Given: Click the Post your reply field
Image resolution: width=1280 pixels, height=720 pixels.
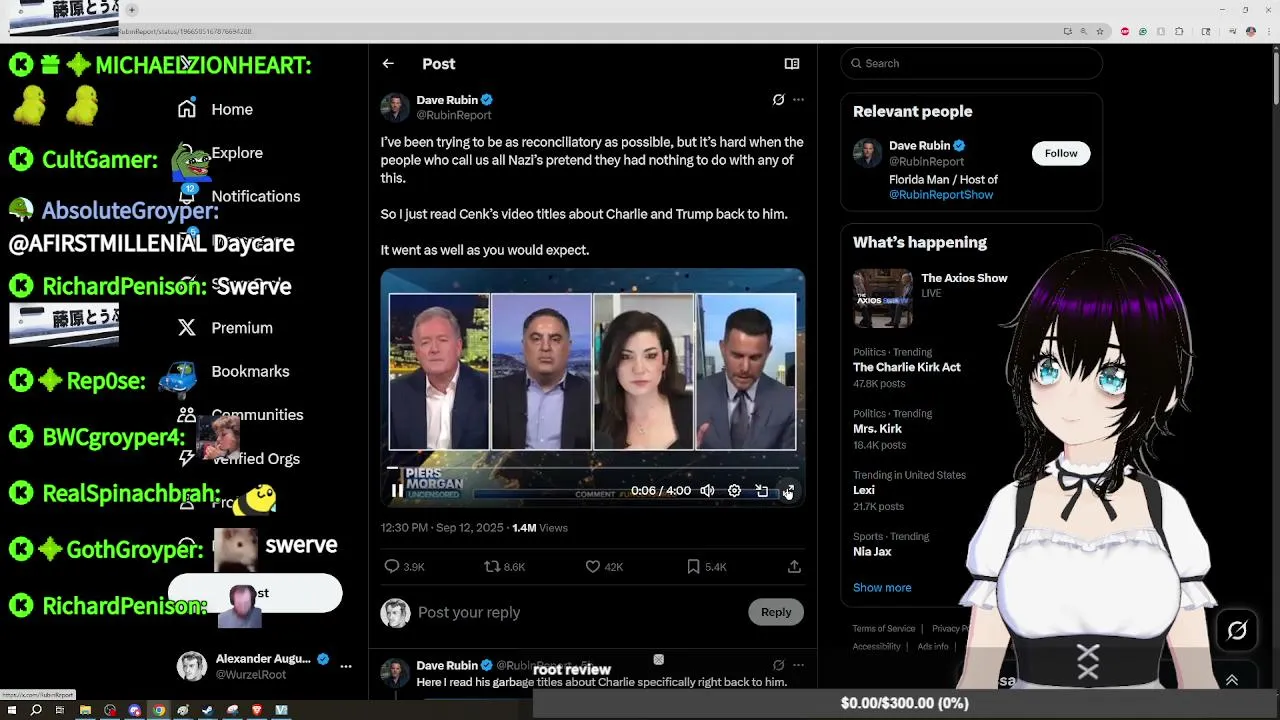Looking at the screenshot, I should [578, 612].
